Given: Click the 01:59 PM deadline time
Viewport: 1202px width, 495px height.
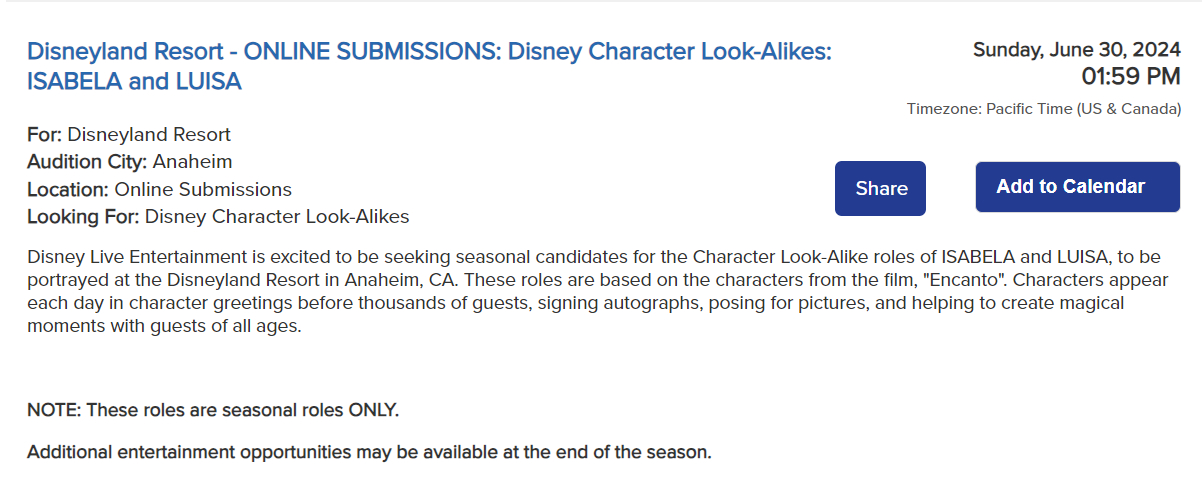Looking at the screenshot, I should click(1130, 76).
